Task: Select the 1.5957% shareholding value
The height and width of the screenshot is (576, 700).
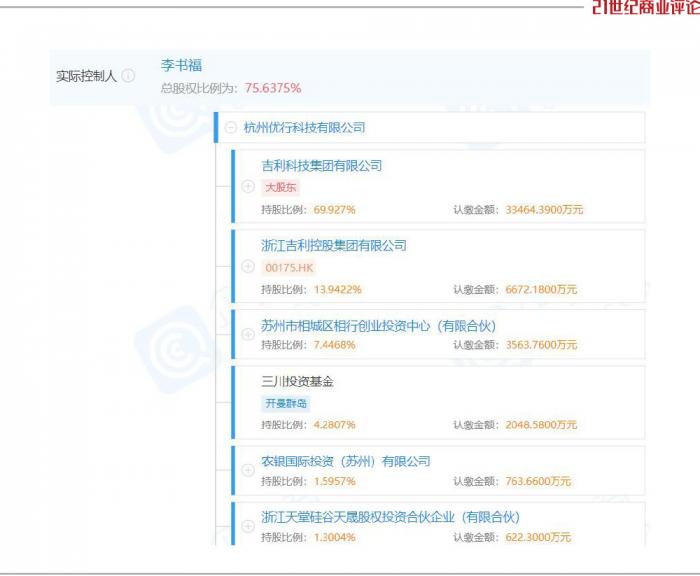Action: click(x=334, y=481)
